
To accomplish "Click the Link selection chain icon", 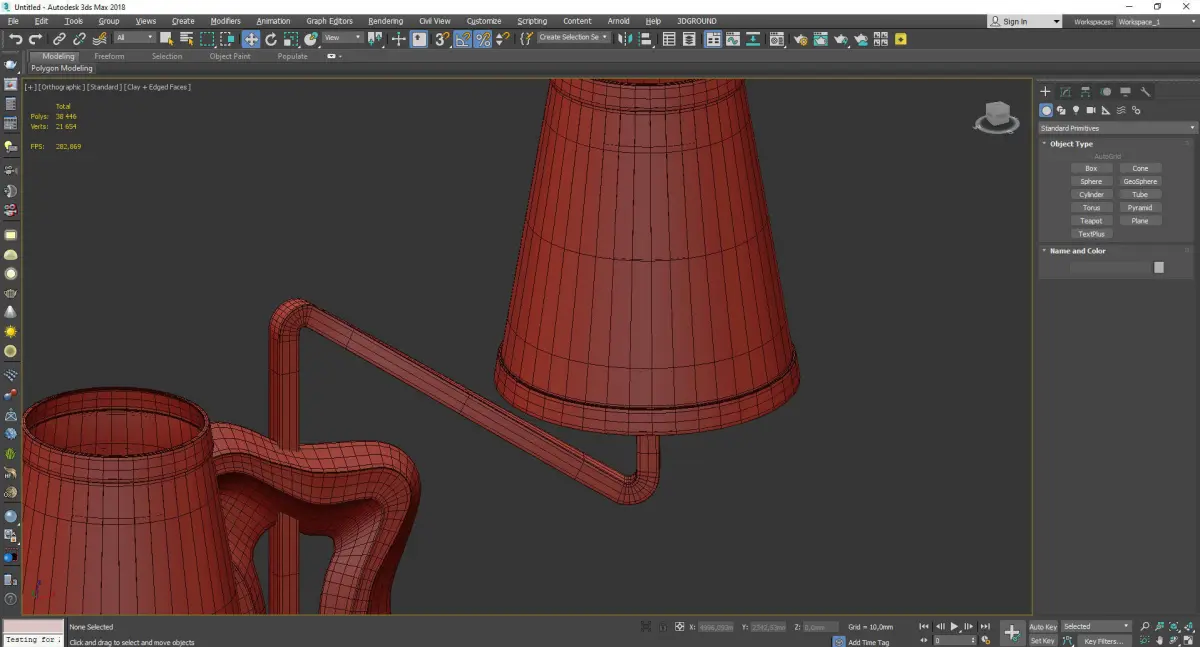I will coord(59,39).
